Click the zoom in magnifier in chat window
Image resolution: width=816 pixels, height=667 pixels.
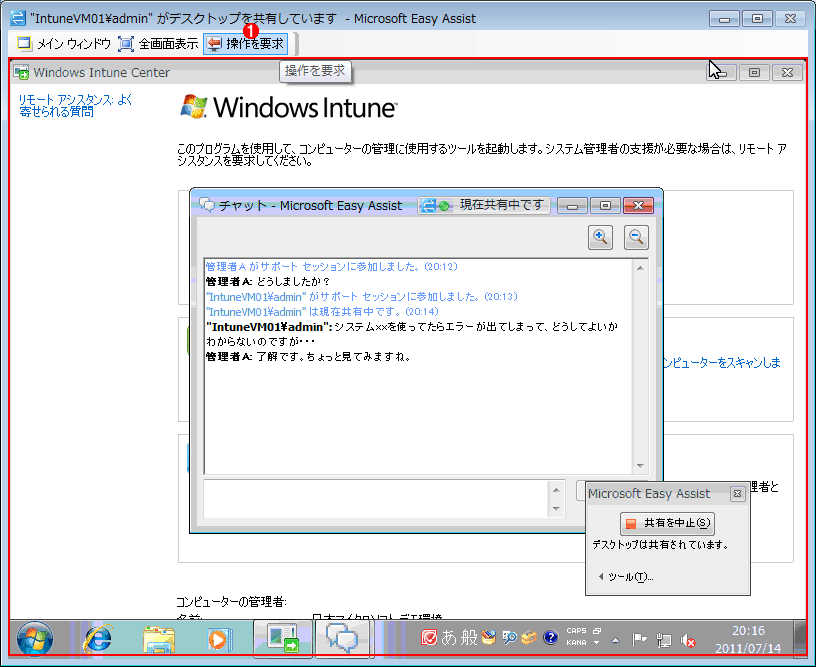[600, 238]
